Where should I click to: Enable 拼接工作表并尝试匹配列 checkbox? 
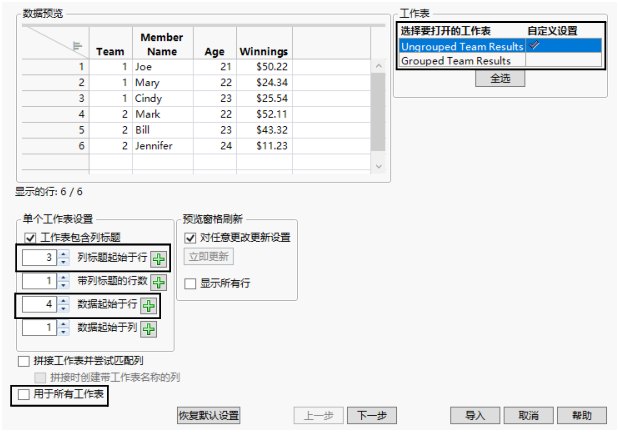point(24,361)
